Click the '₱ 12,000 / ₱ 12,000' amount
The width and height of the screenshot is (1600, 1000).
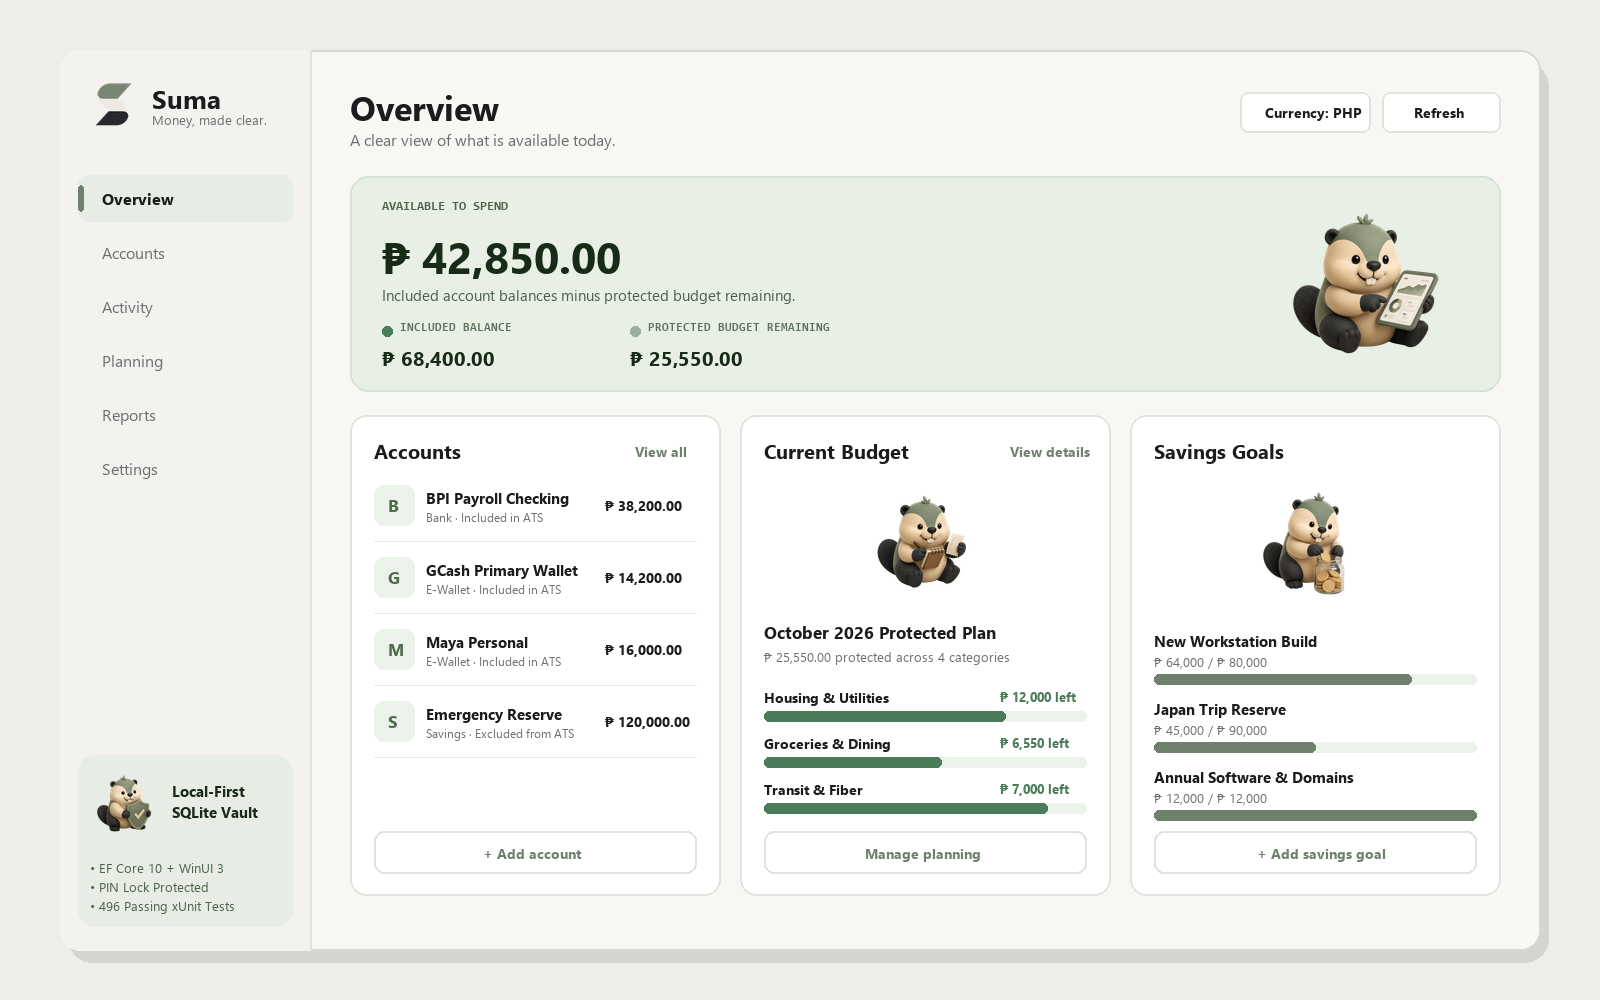click(1210, 798)
